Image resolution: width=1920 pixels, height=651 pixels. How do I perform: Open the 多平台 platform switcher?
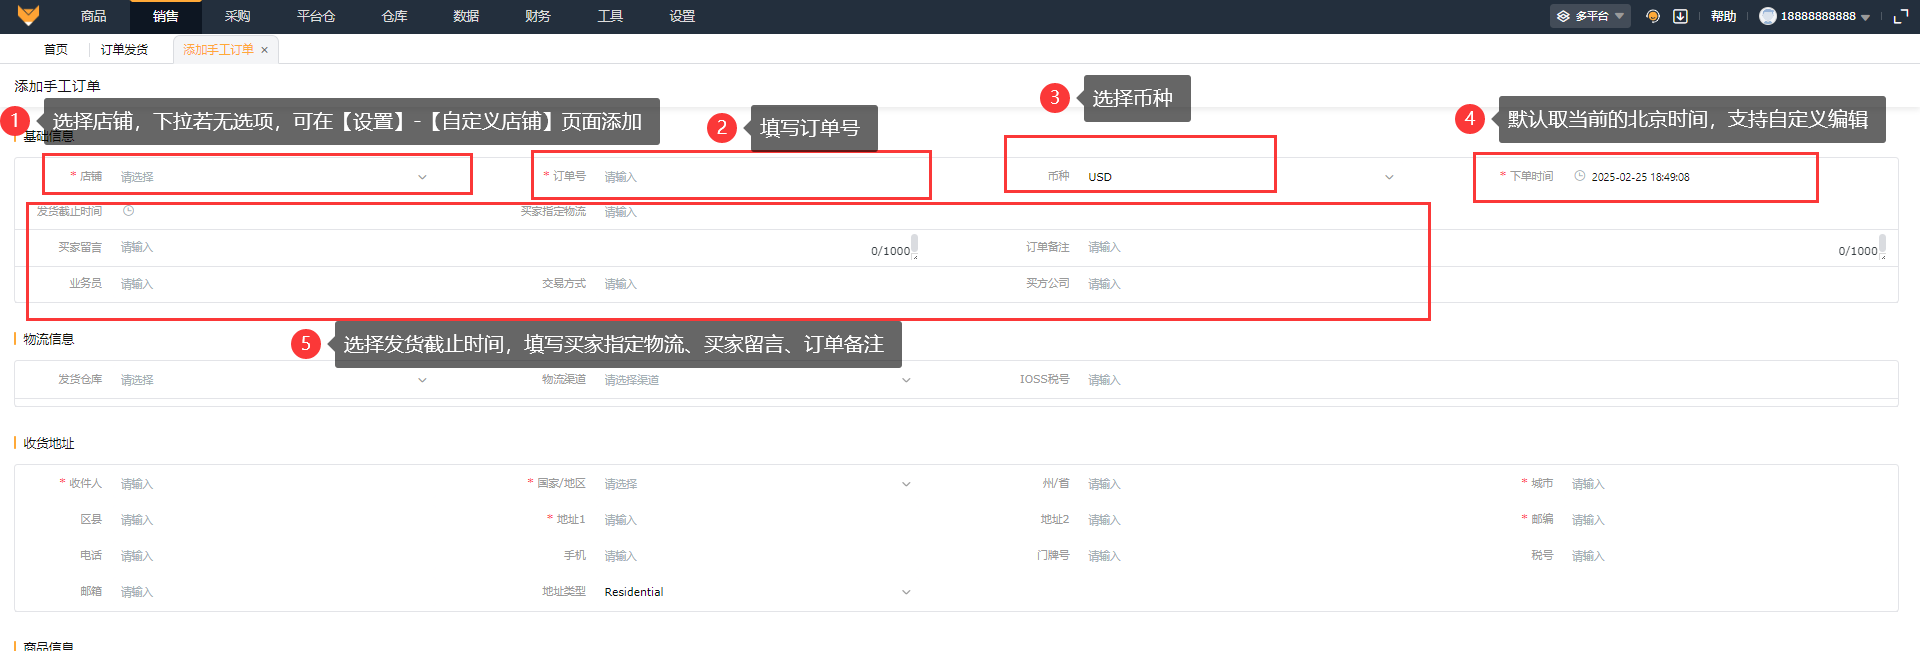click(x=1590, y=16)
